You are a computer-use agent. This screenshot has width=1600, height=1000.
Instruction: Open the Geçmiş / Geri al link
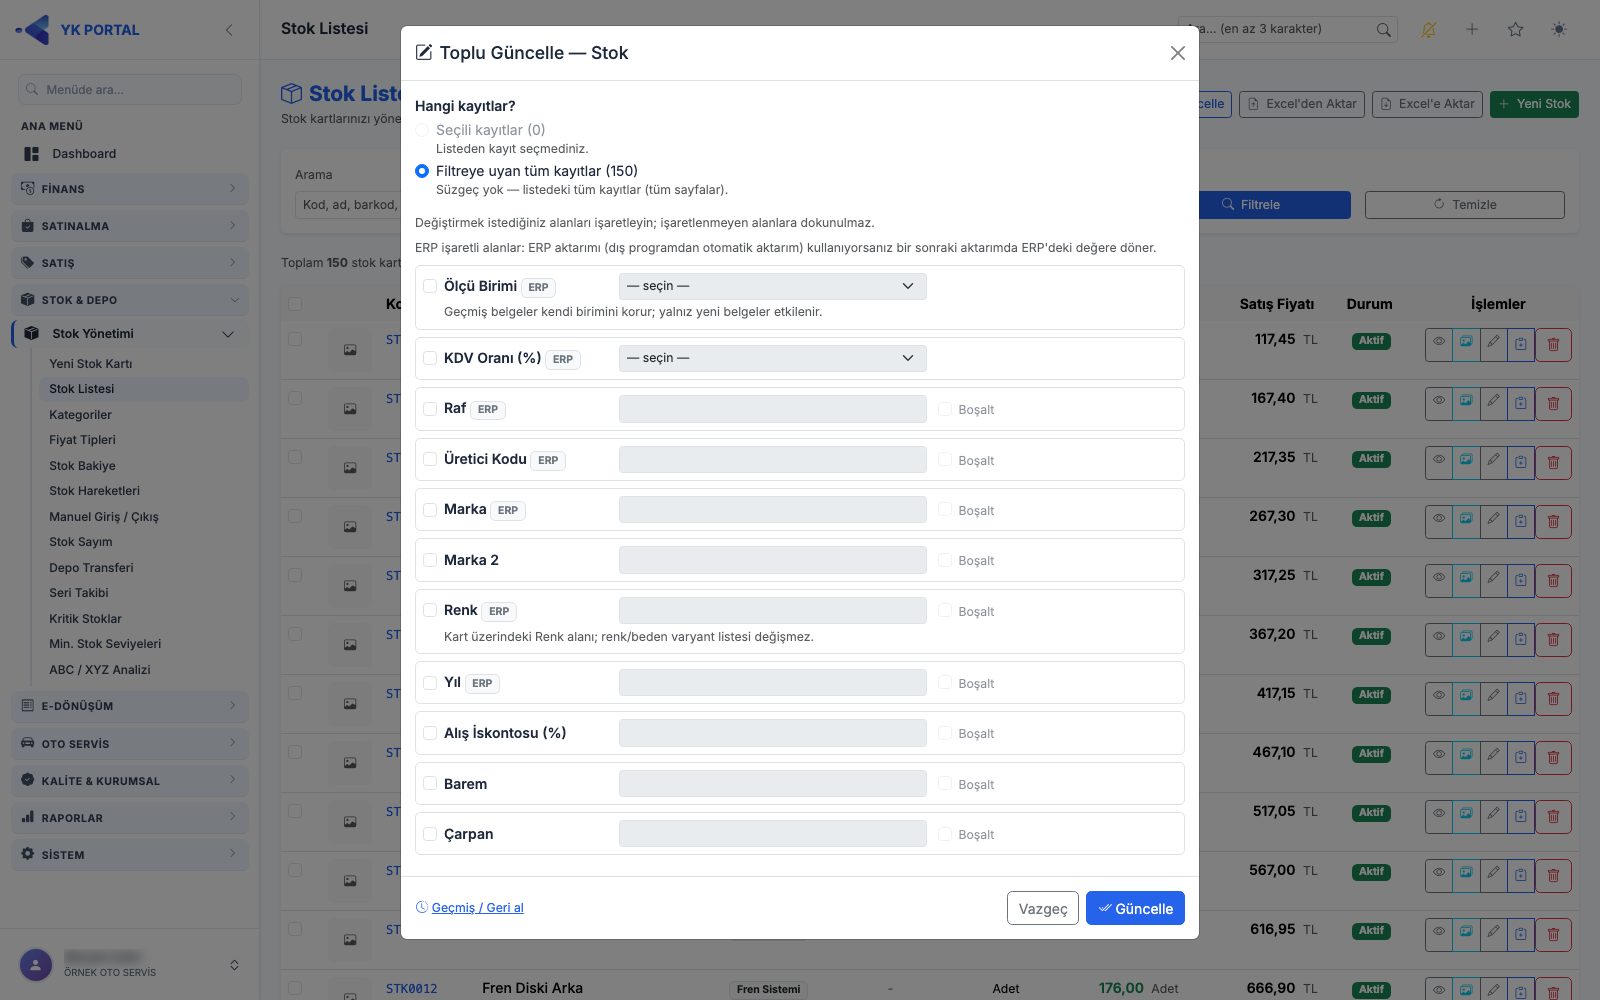coord(470,908)
